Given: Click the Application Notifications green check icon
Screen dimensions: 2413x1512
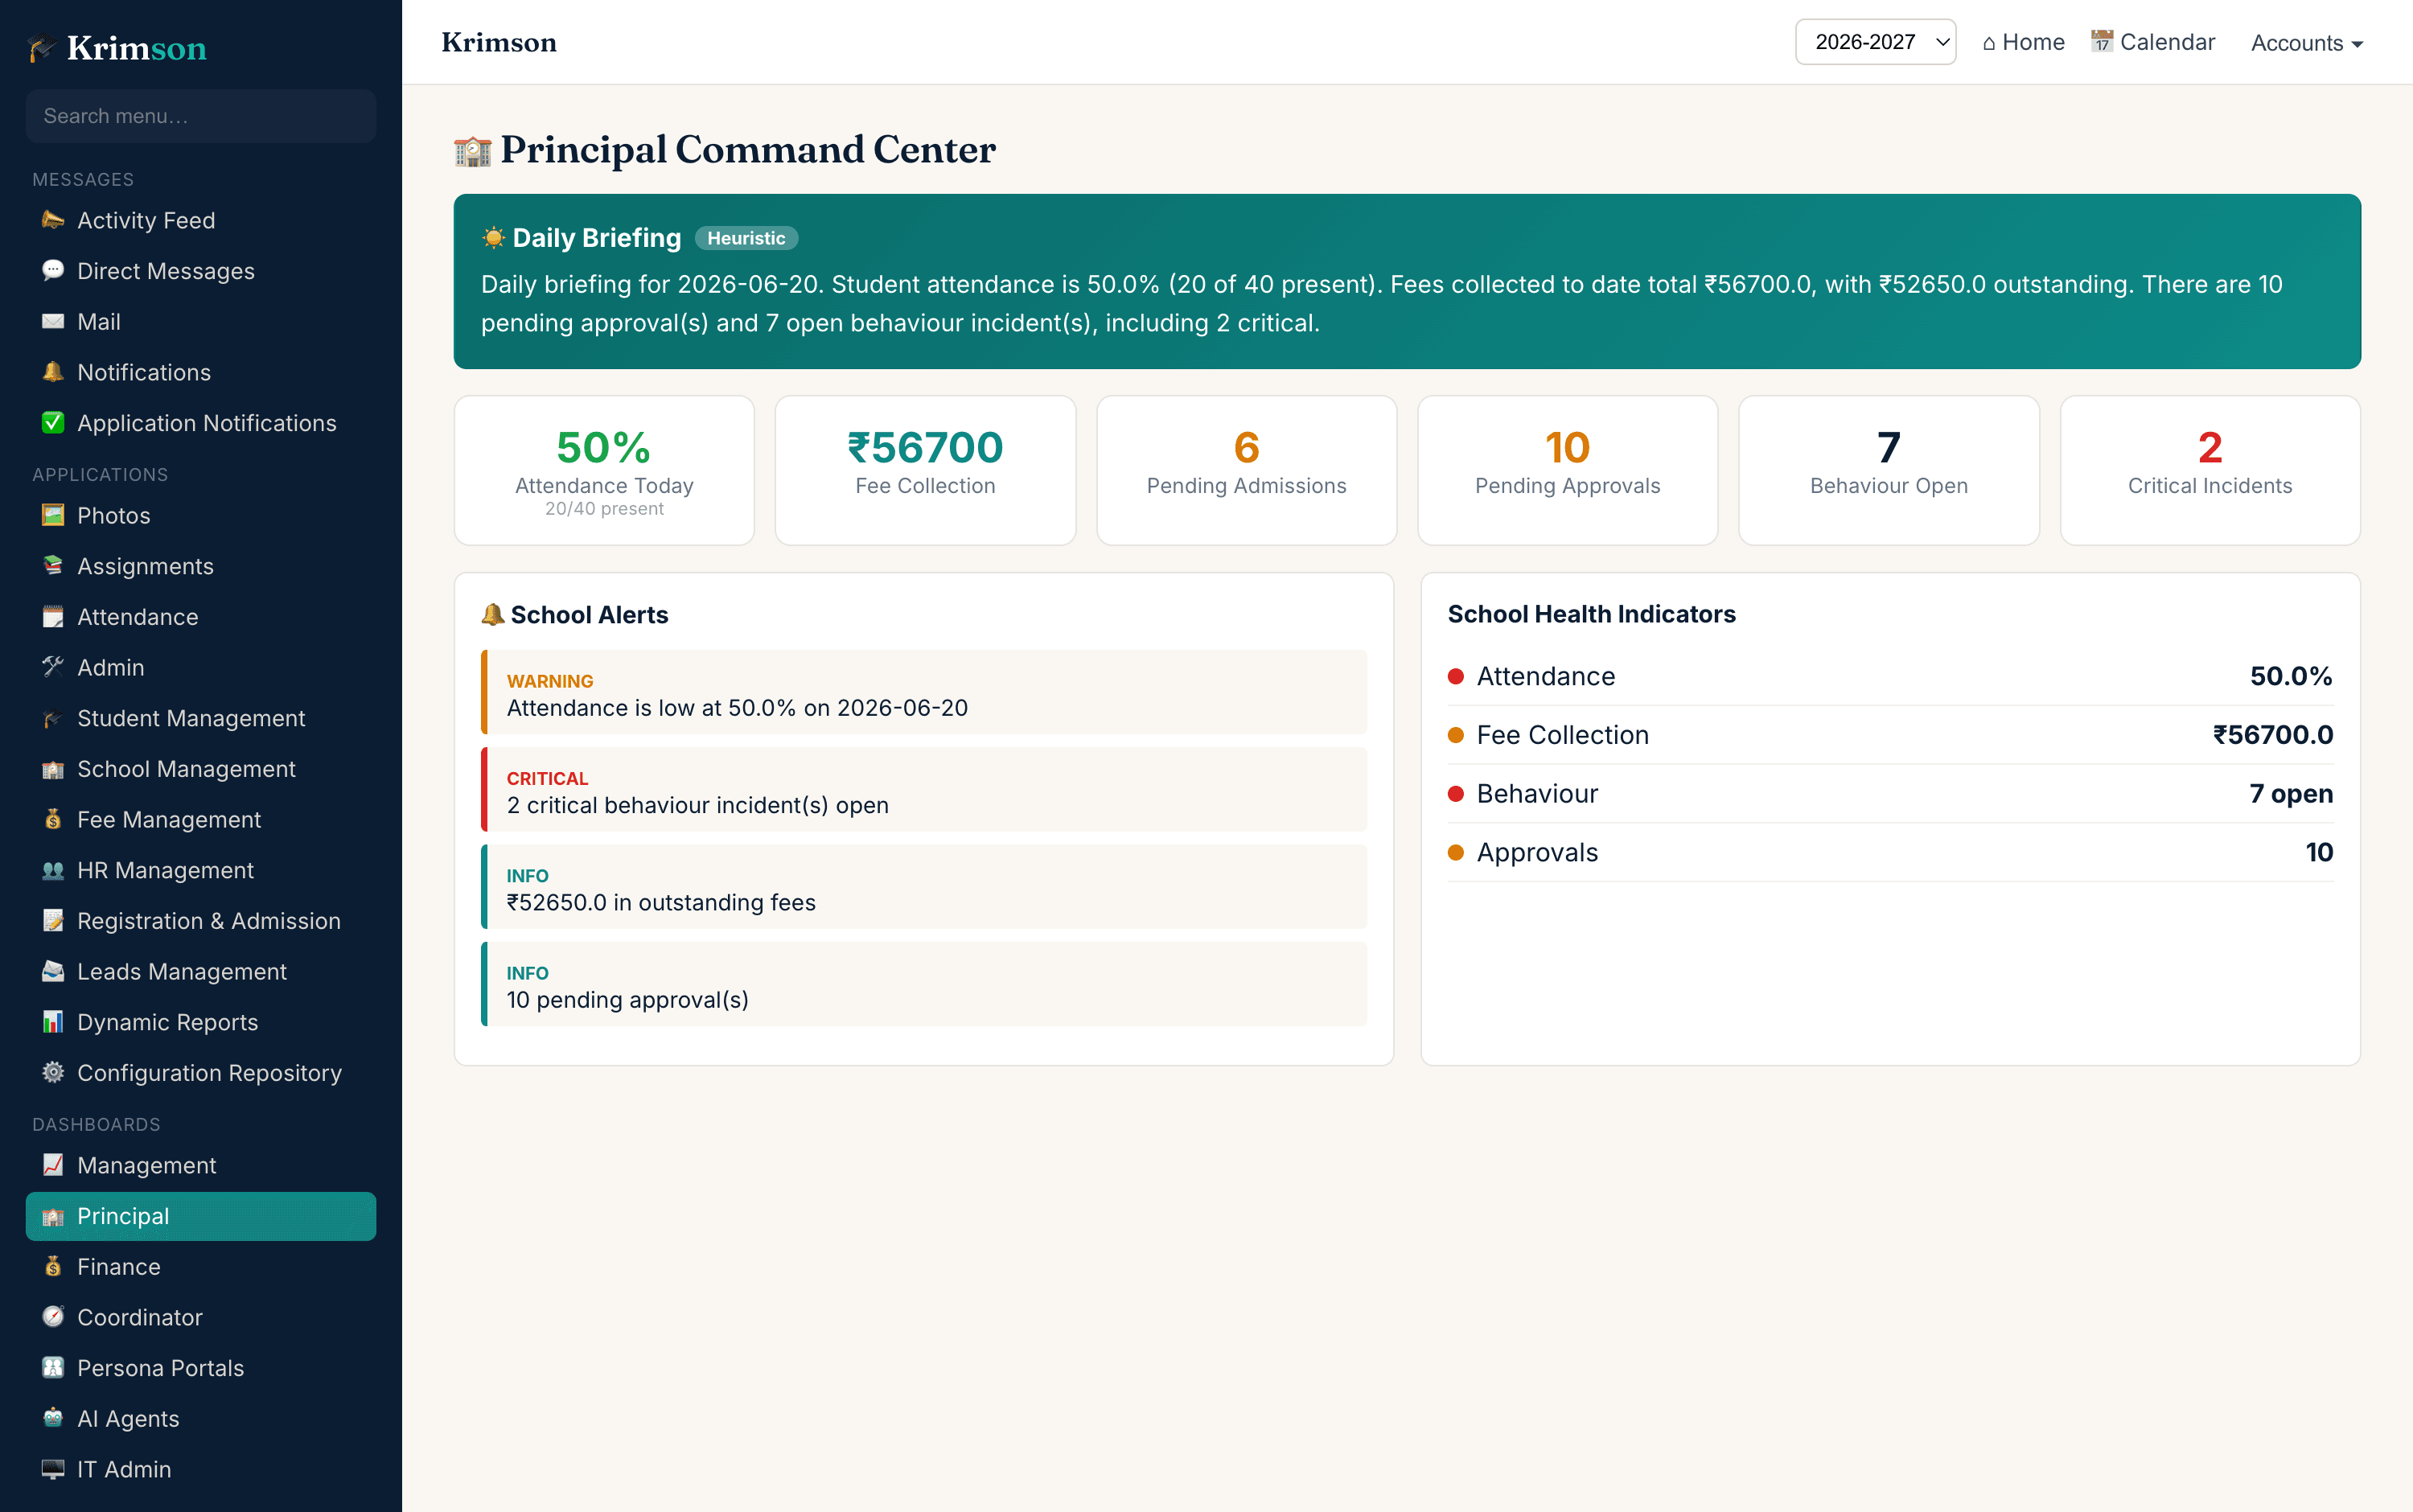Looking at the screenshot, I should [53, 423].
